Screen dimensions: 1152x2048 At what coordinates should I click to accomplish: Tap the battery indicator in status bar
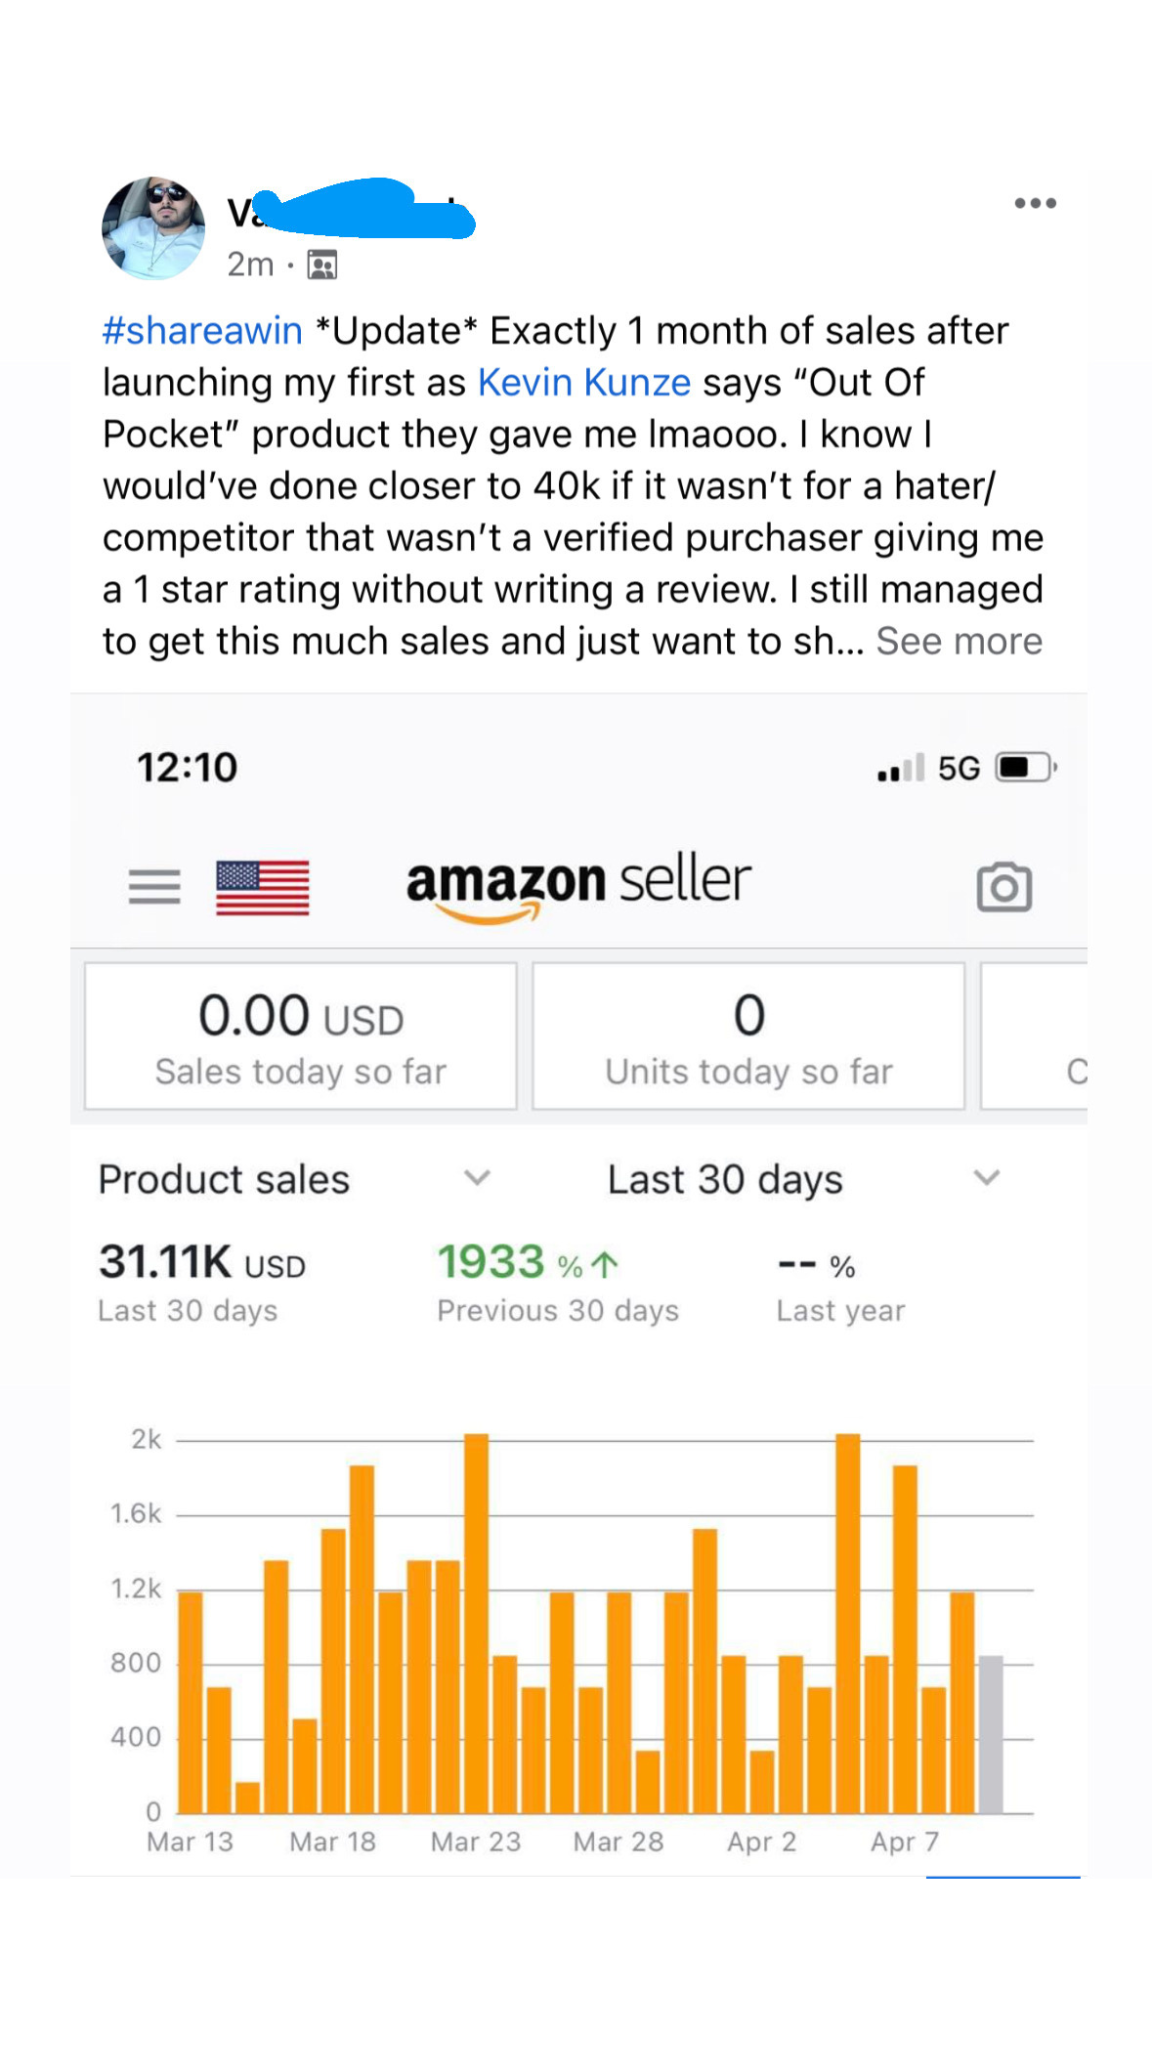[1025, 768]
